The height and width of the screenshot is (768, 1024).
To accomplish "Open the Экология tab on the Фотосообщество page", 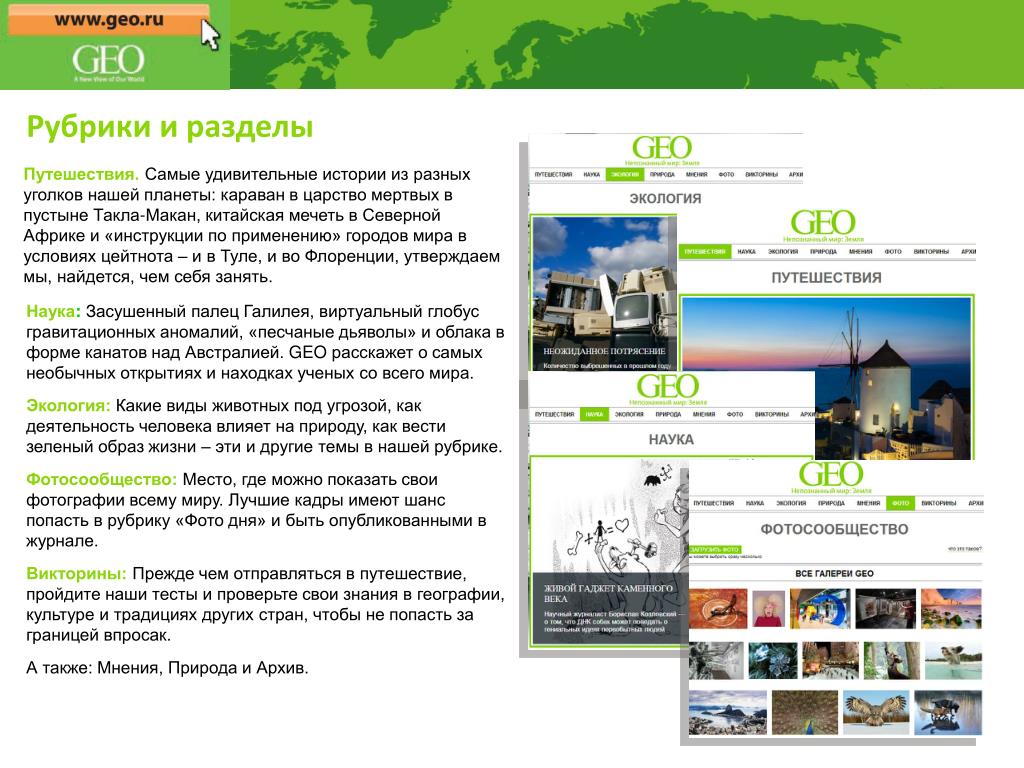I will coord(791,503).
